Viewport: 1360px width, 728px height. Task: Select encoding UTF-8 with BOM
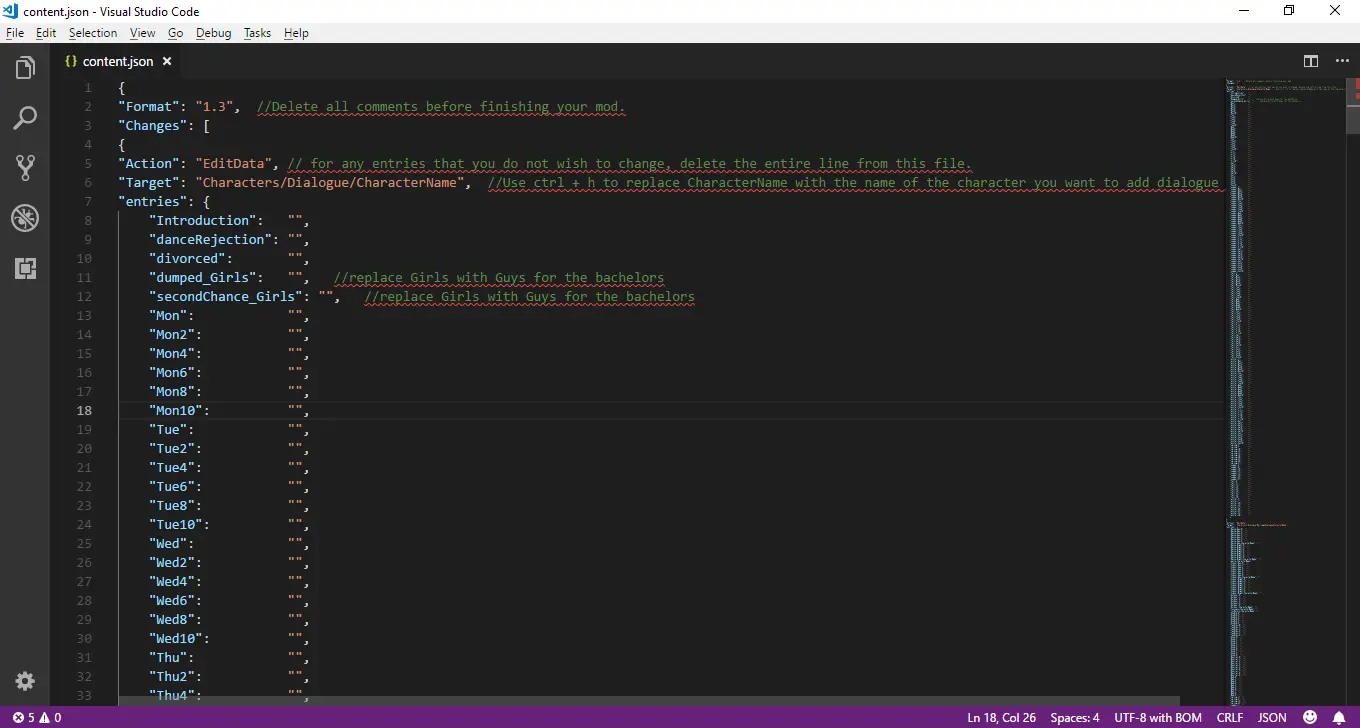click(x=1158, y=717)
